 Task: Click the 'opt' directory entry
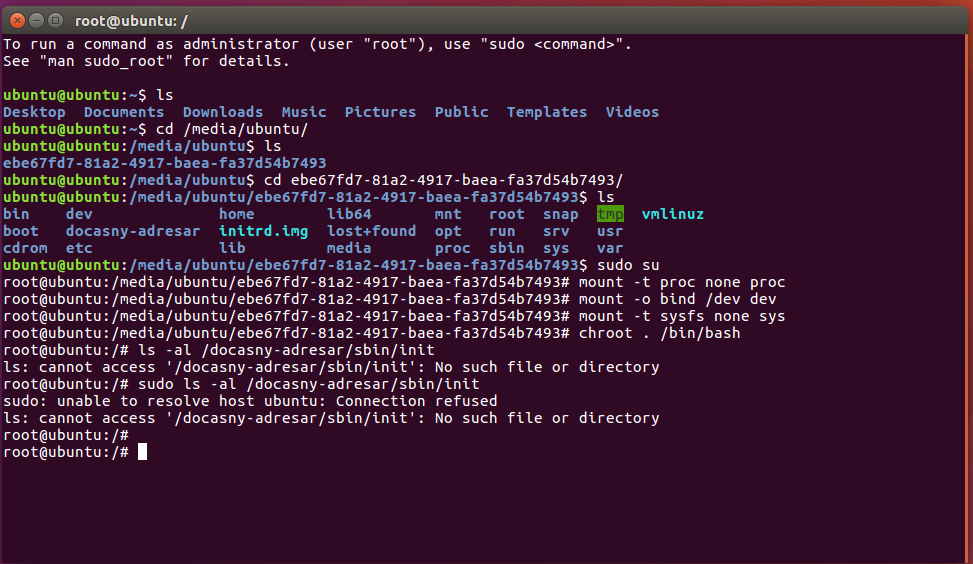(x=448, y=231)
